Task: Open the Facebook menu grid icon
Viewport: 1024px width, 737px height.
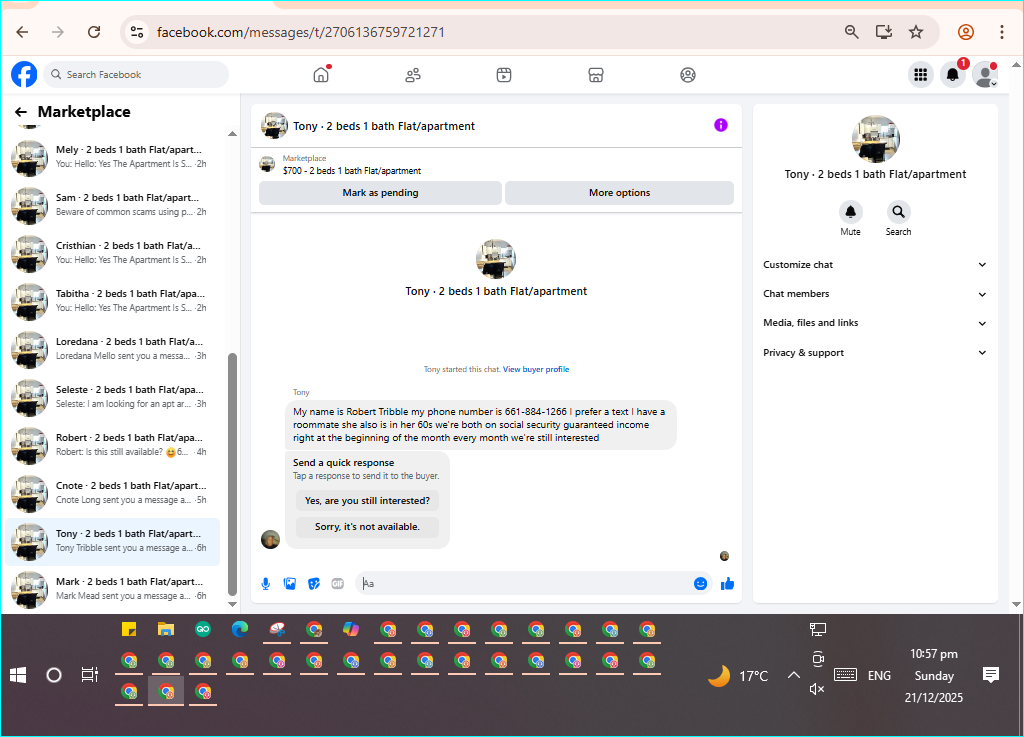Action: 921,75
